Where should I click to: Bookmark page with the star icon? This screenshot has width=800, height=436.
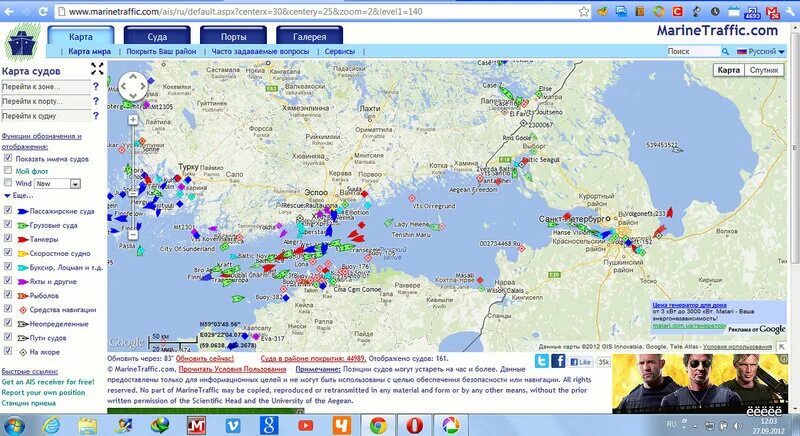[x=584, y=11]
